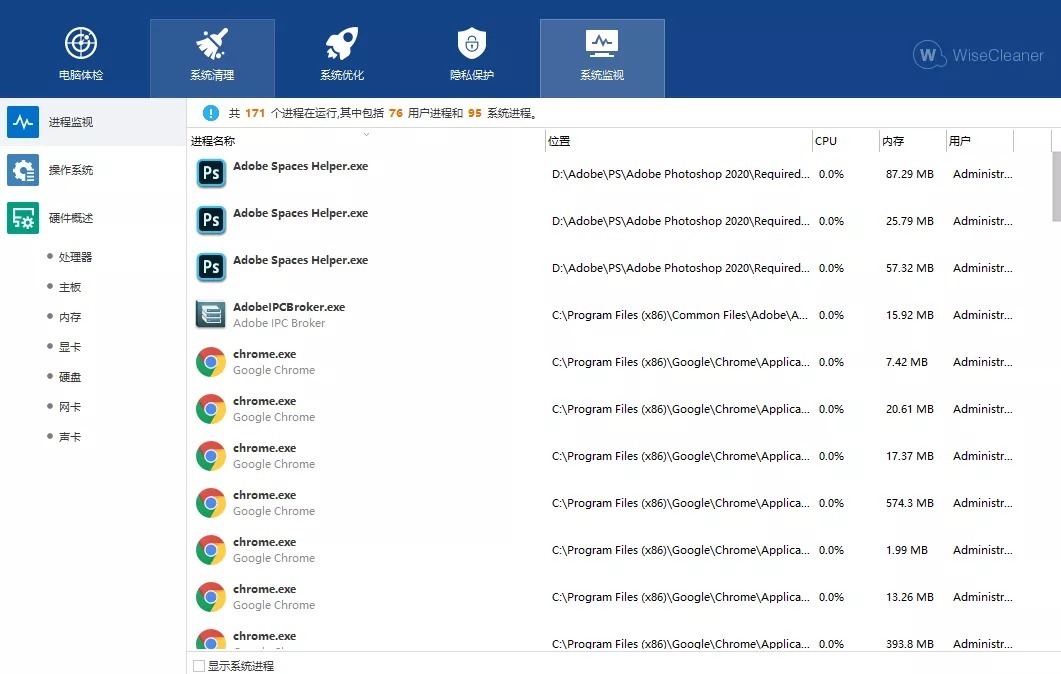Image resolution: width=1061 pixels, height=674 pixels.
Task: Open the 显卡 hardware item
Action: [x=70, y=347]
